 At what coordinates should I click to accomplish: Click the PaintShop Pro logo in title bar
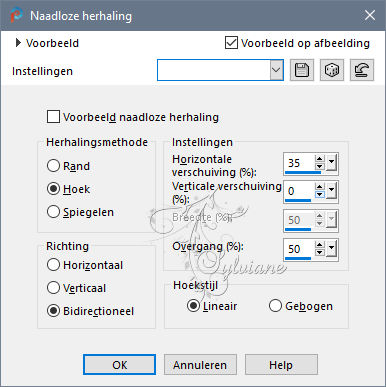tap(16, 15)
